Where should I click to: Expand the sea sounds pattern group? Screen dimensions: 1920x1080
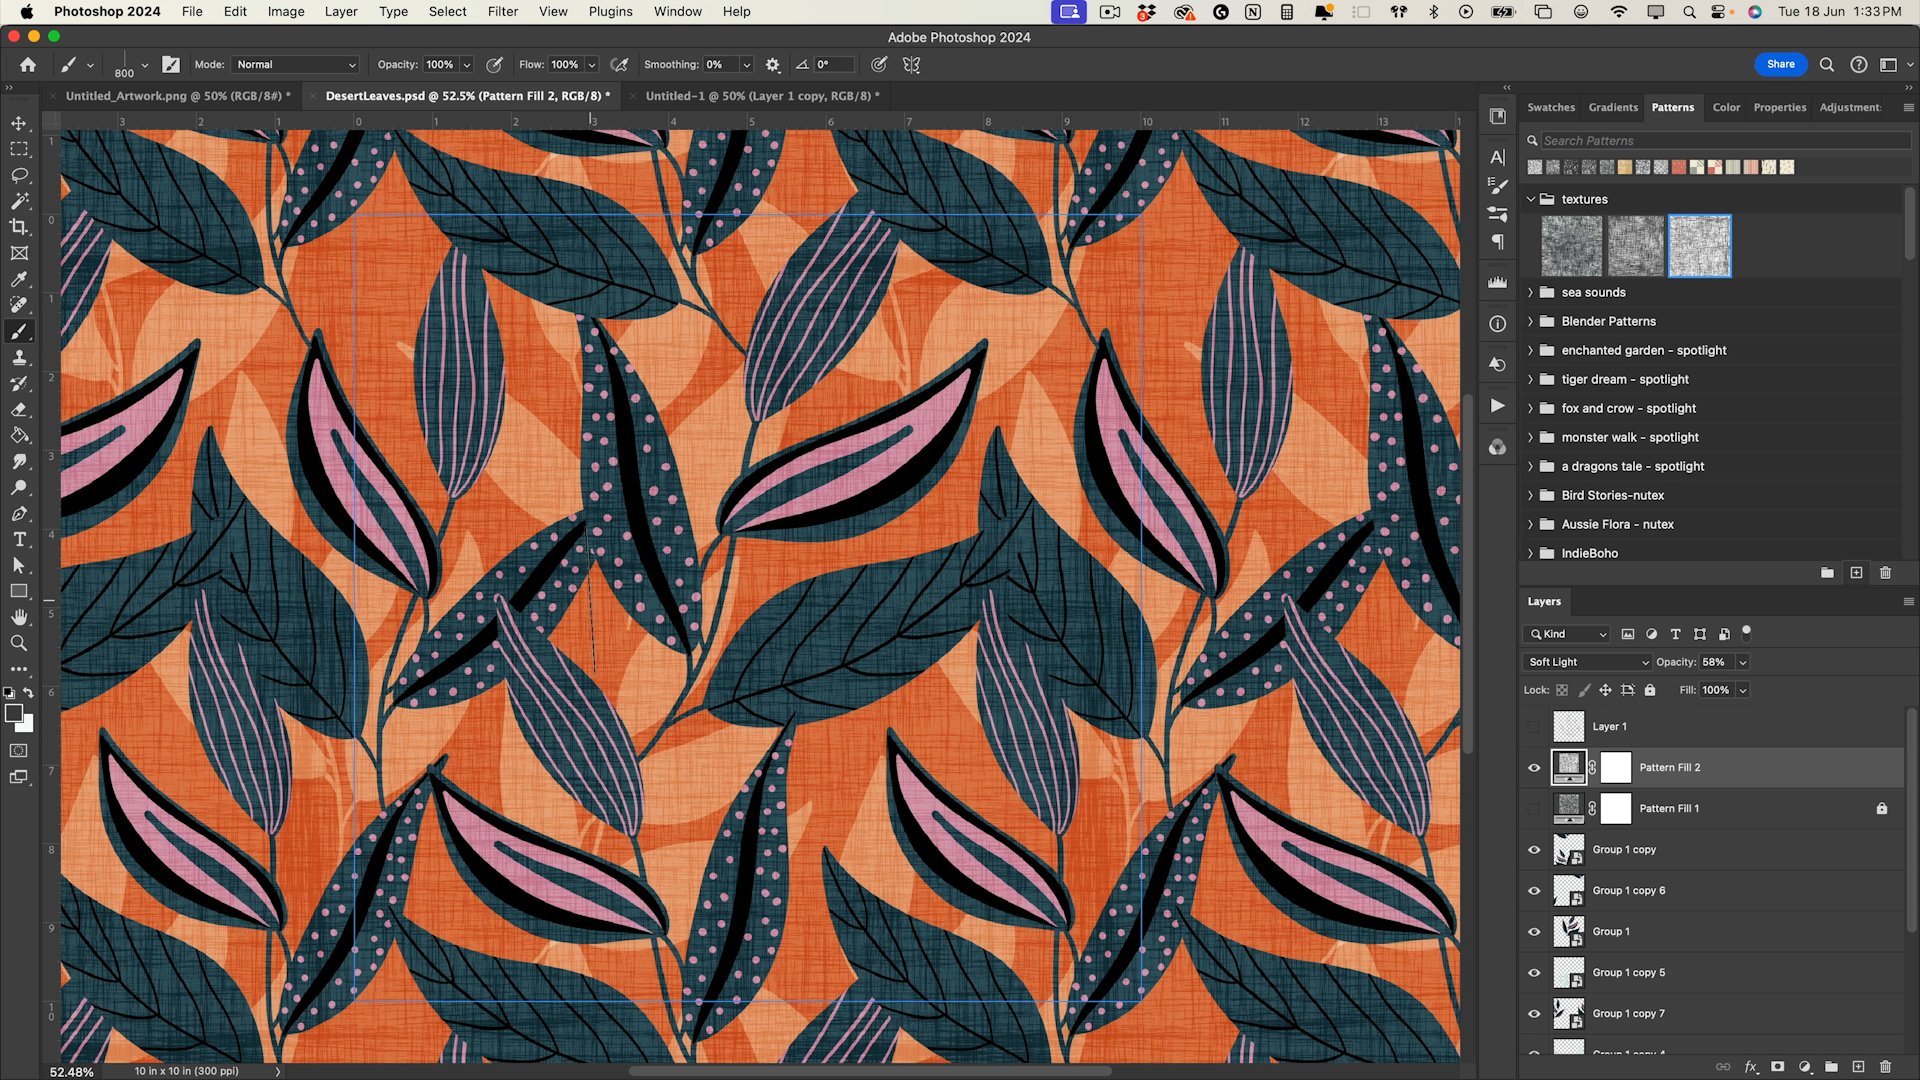(1530, 292)
